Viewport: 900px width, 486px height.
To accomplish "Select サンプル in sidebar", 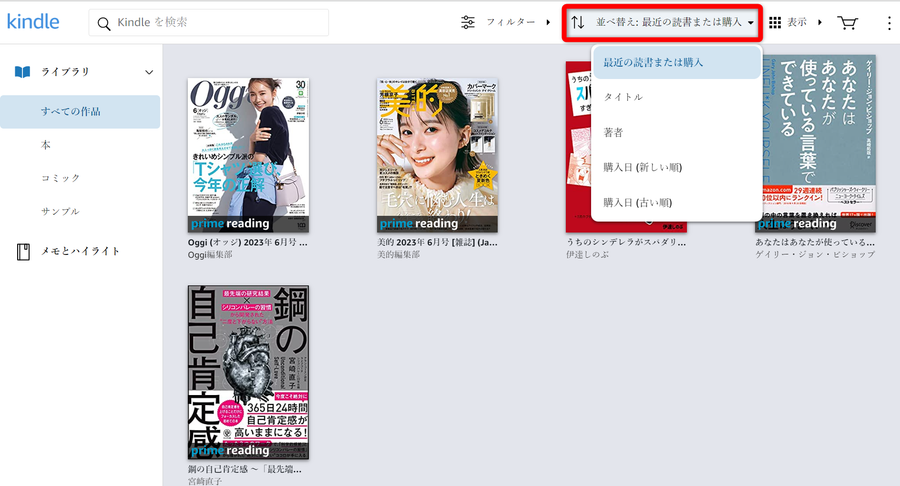I will click(60, 212).
